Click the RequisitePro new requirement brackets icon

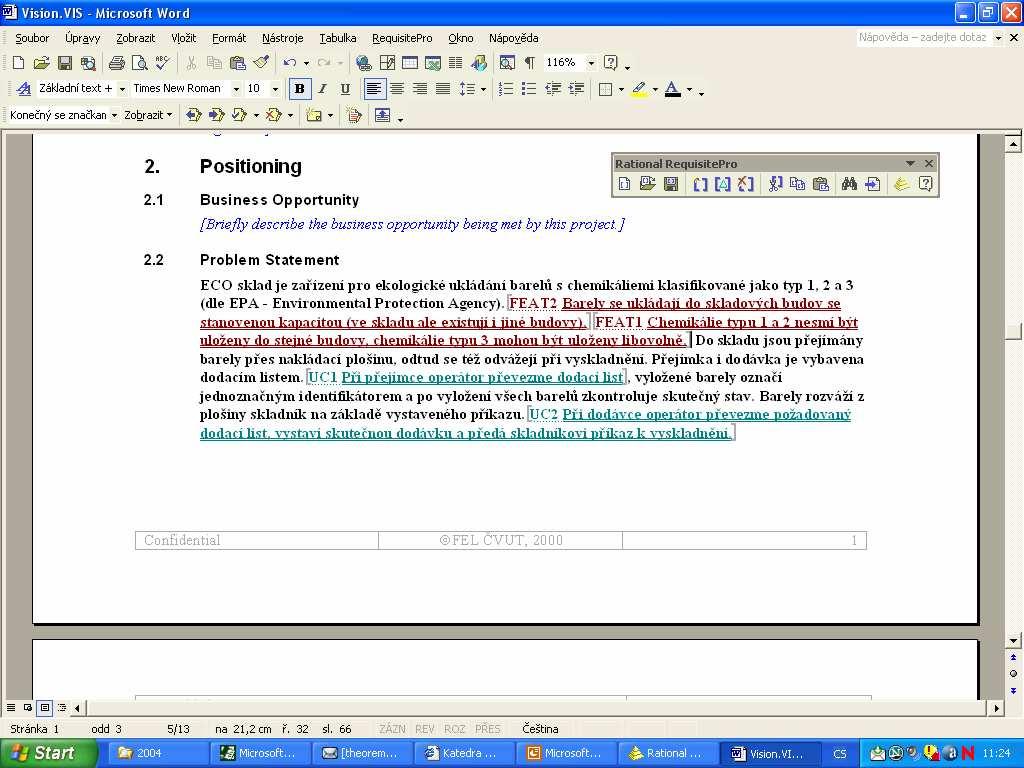click(x=700, y=184)
